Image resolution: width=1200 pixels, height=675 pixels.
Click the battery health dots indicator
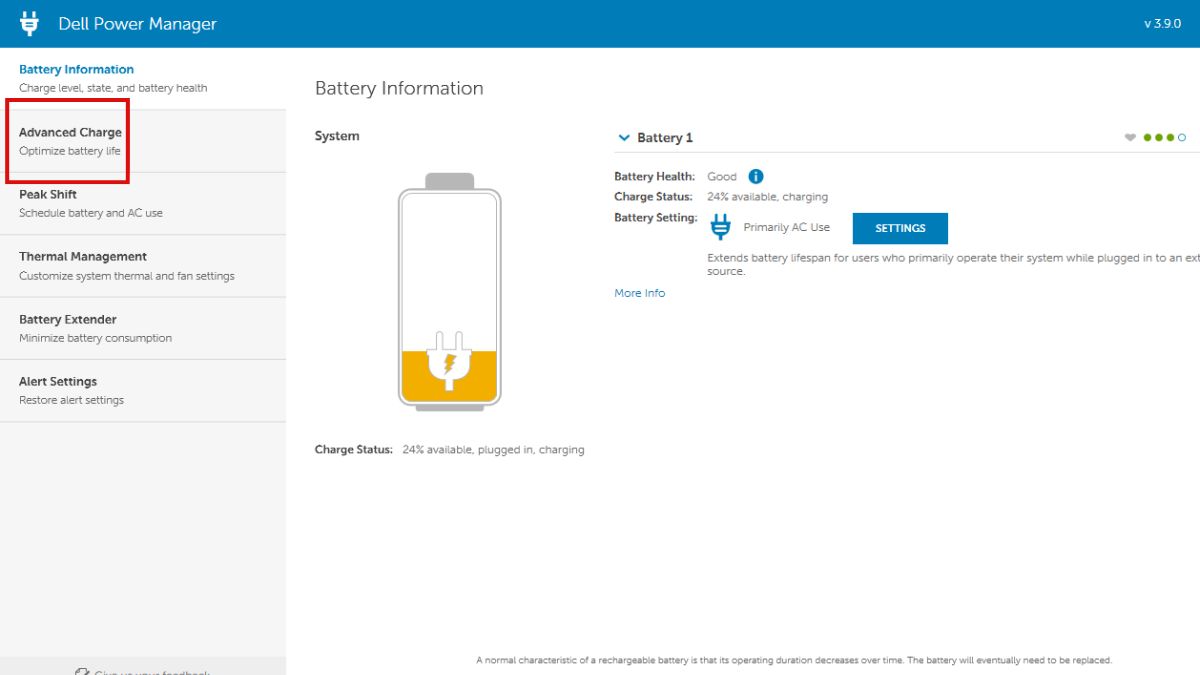1165,138
